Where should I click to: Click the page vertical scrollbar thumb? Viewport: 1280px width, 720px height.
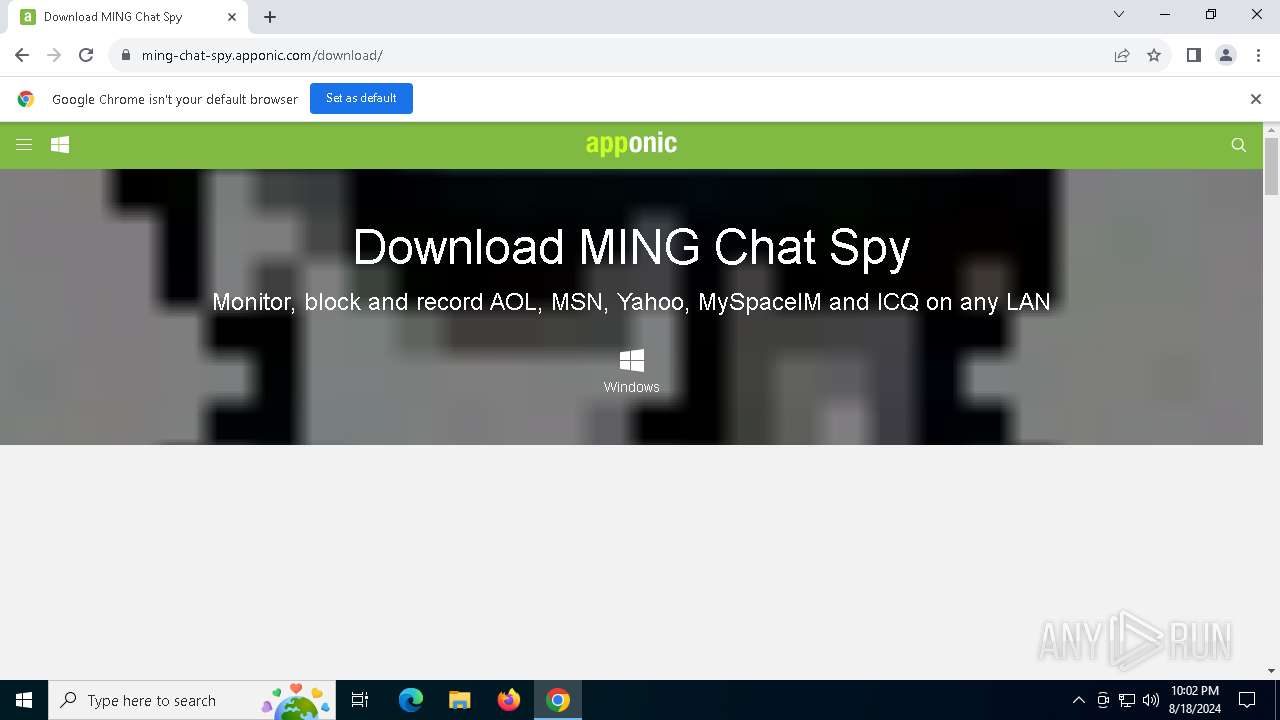tap(1271, 166)
